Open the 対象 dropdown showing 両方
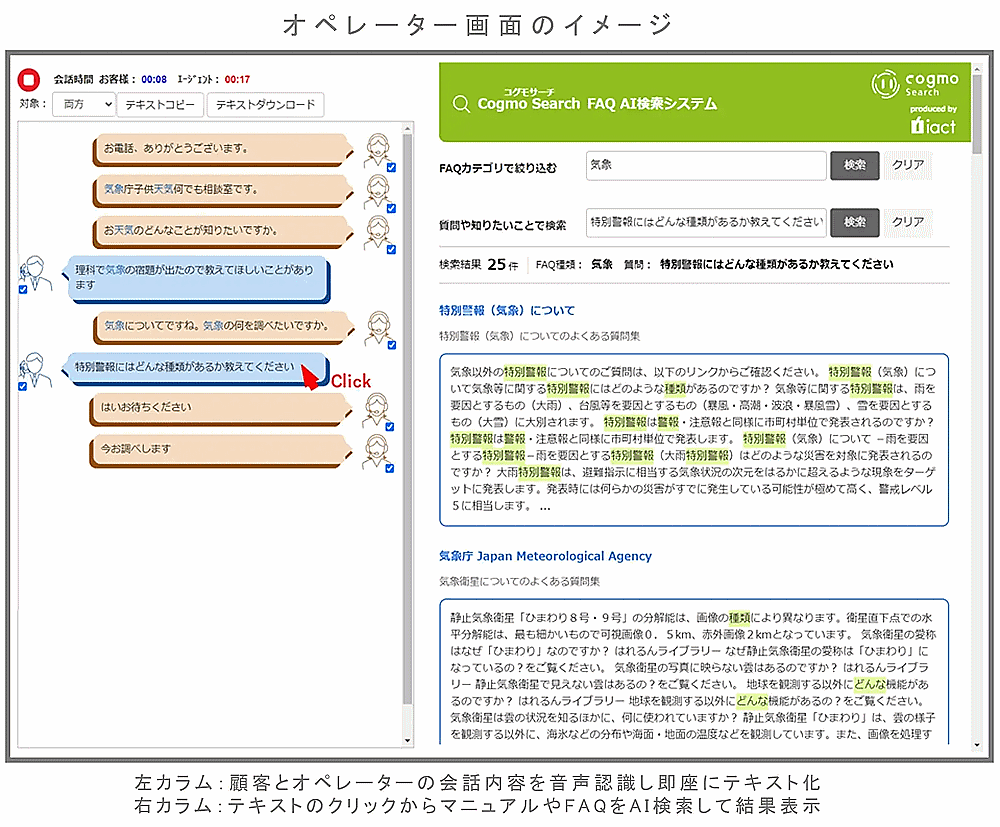Image resolution: width=1000 pixels, height=827 pixels. pyautogui.click(x=83, y=104)
